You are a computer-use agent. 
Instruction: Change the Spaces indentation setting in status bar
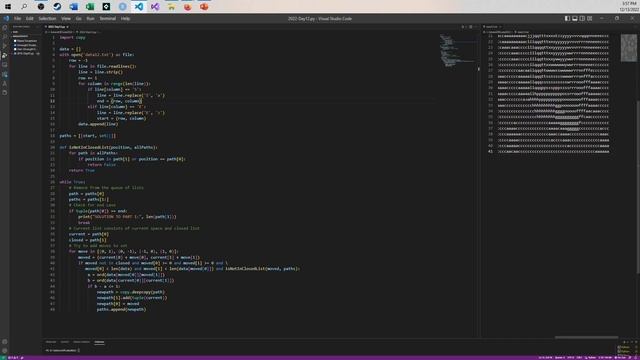tap(560, 358)
